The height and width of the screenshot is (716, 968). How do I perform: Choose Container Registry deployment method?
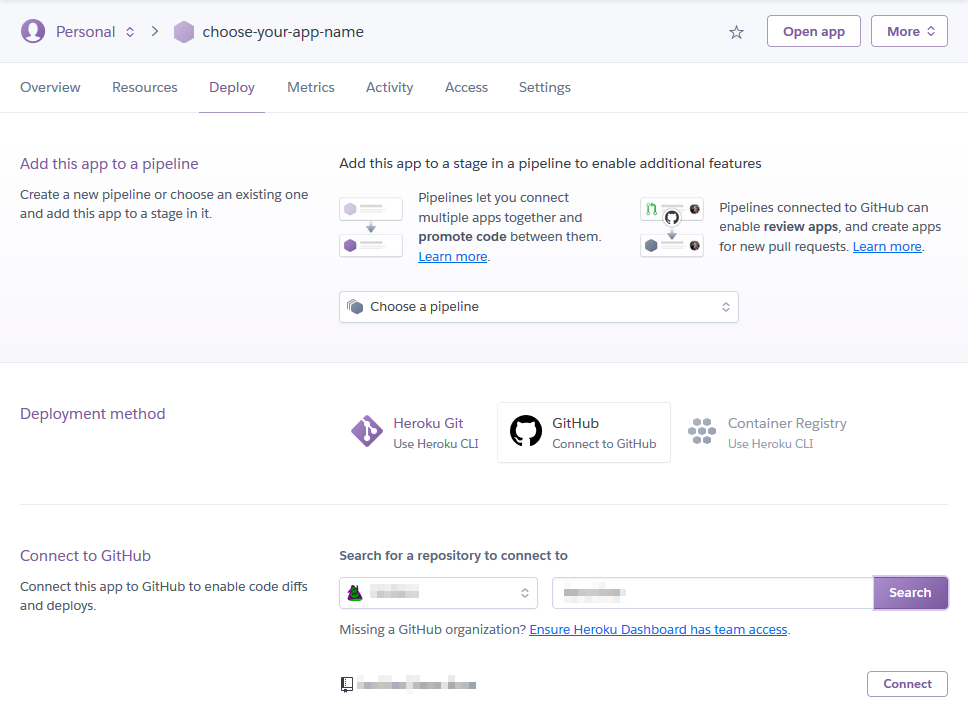767,432
